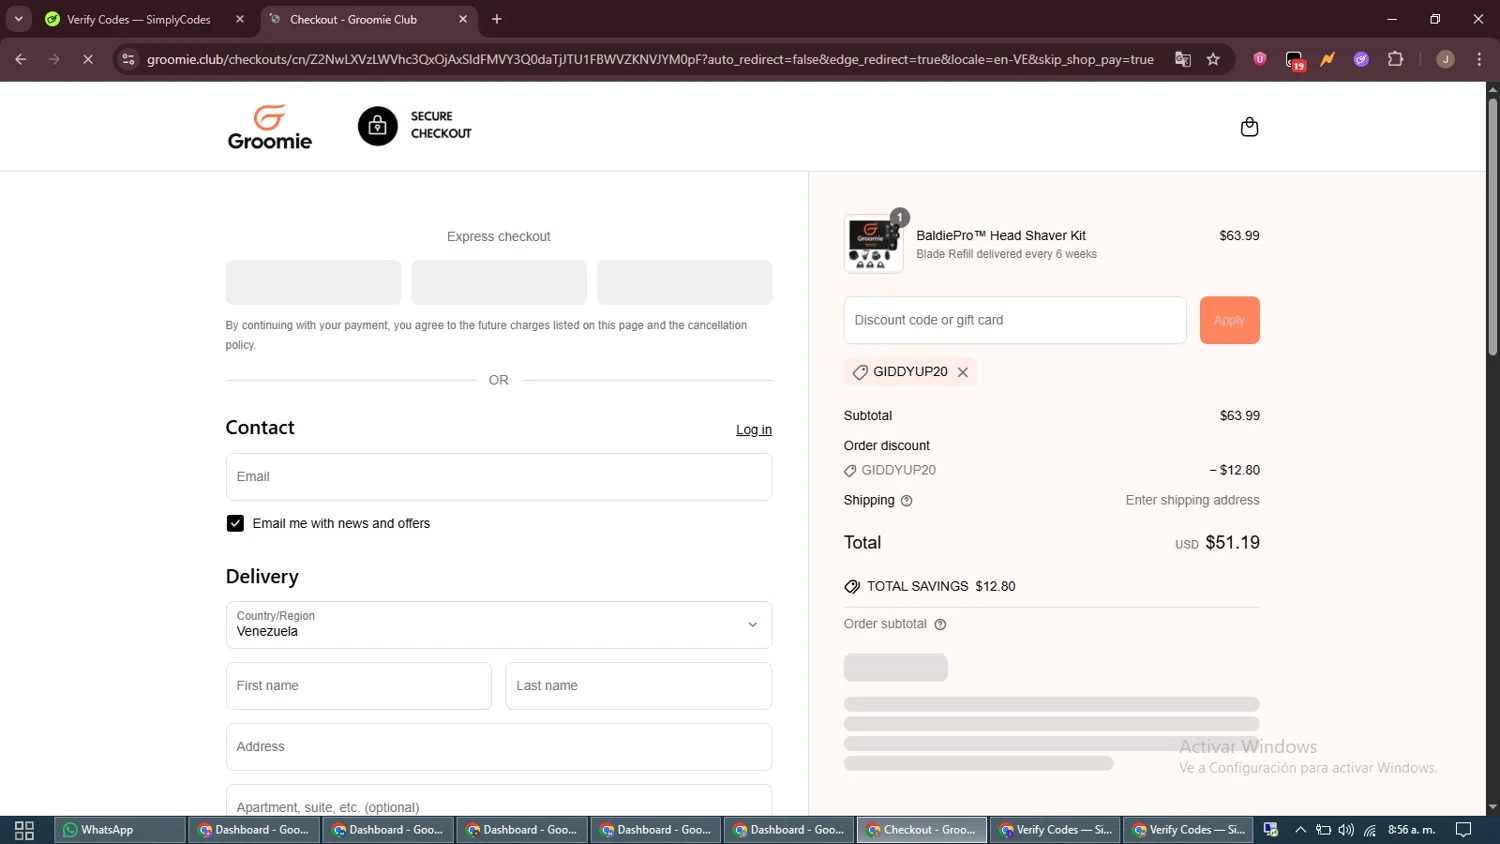The width and height of the screenshot is (1500, 844).
Task: Click the third express checkout button
Action: pos(684,282)
